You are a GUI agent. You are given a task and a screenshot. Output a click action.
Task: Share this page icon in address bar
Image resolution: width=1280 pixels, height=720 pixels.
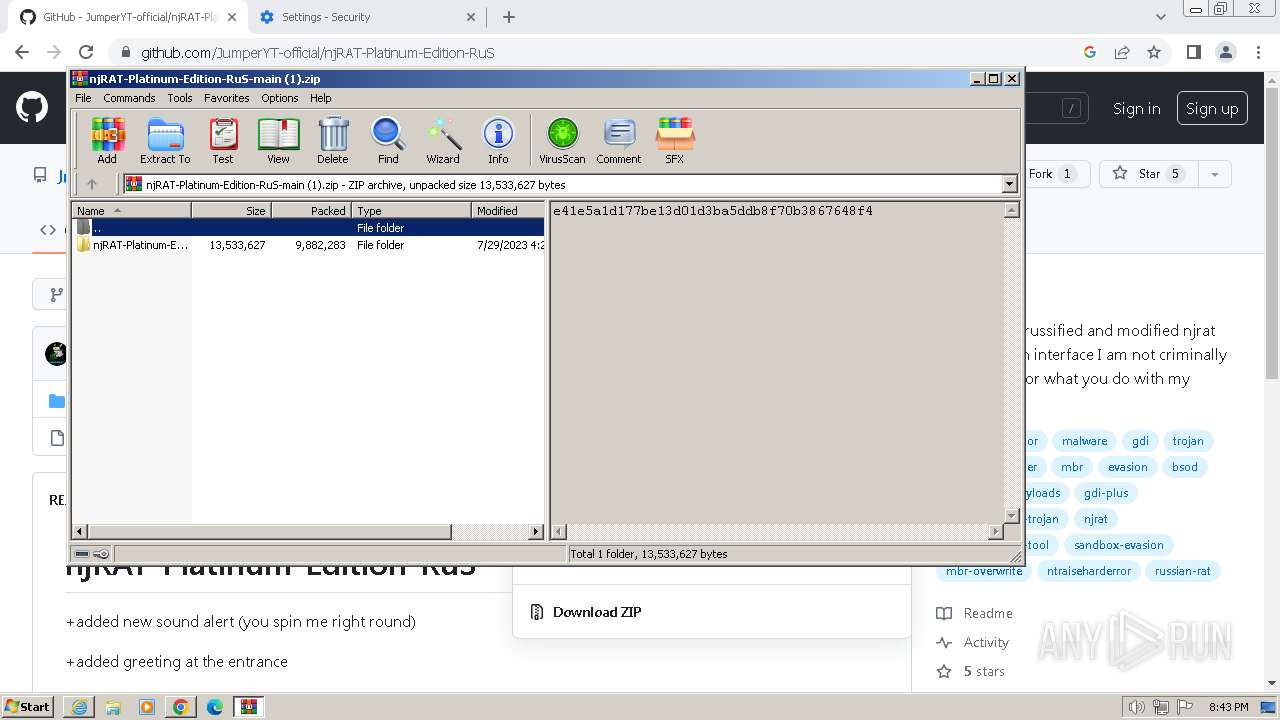[x=1122, y=52]
